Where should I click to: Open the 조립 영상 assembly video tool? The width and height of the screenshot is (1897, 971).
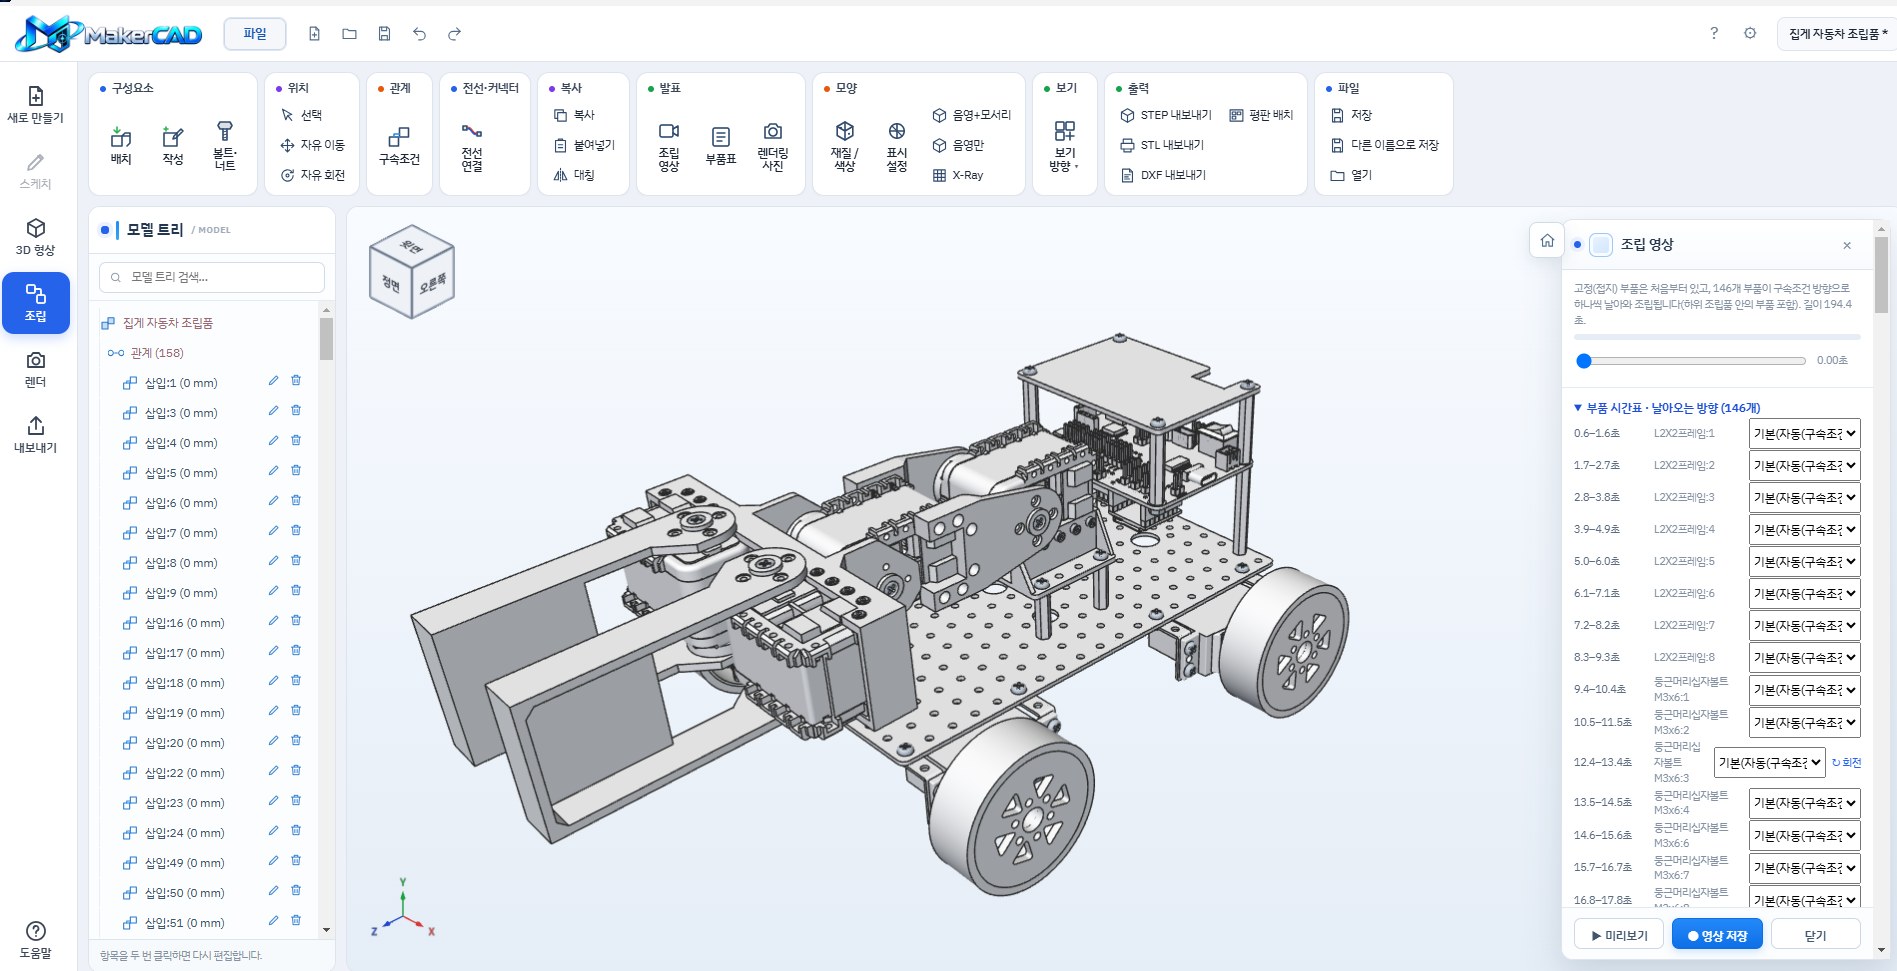click(669, 145)
